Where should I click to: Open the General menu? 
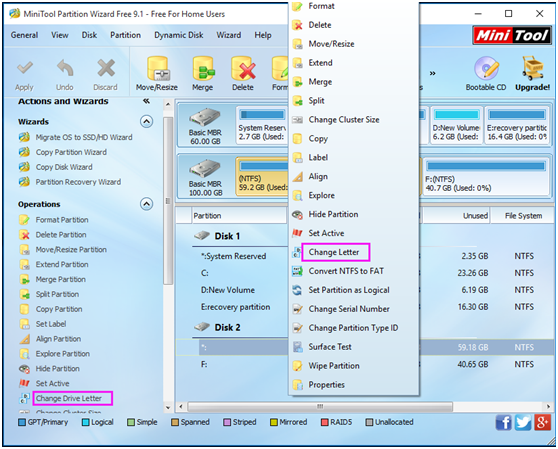click(24, 35)
